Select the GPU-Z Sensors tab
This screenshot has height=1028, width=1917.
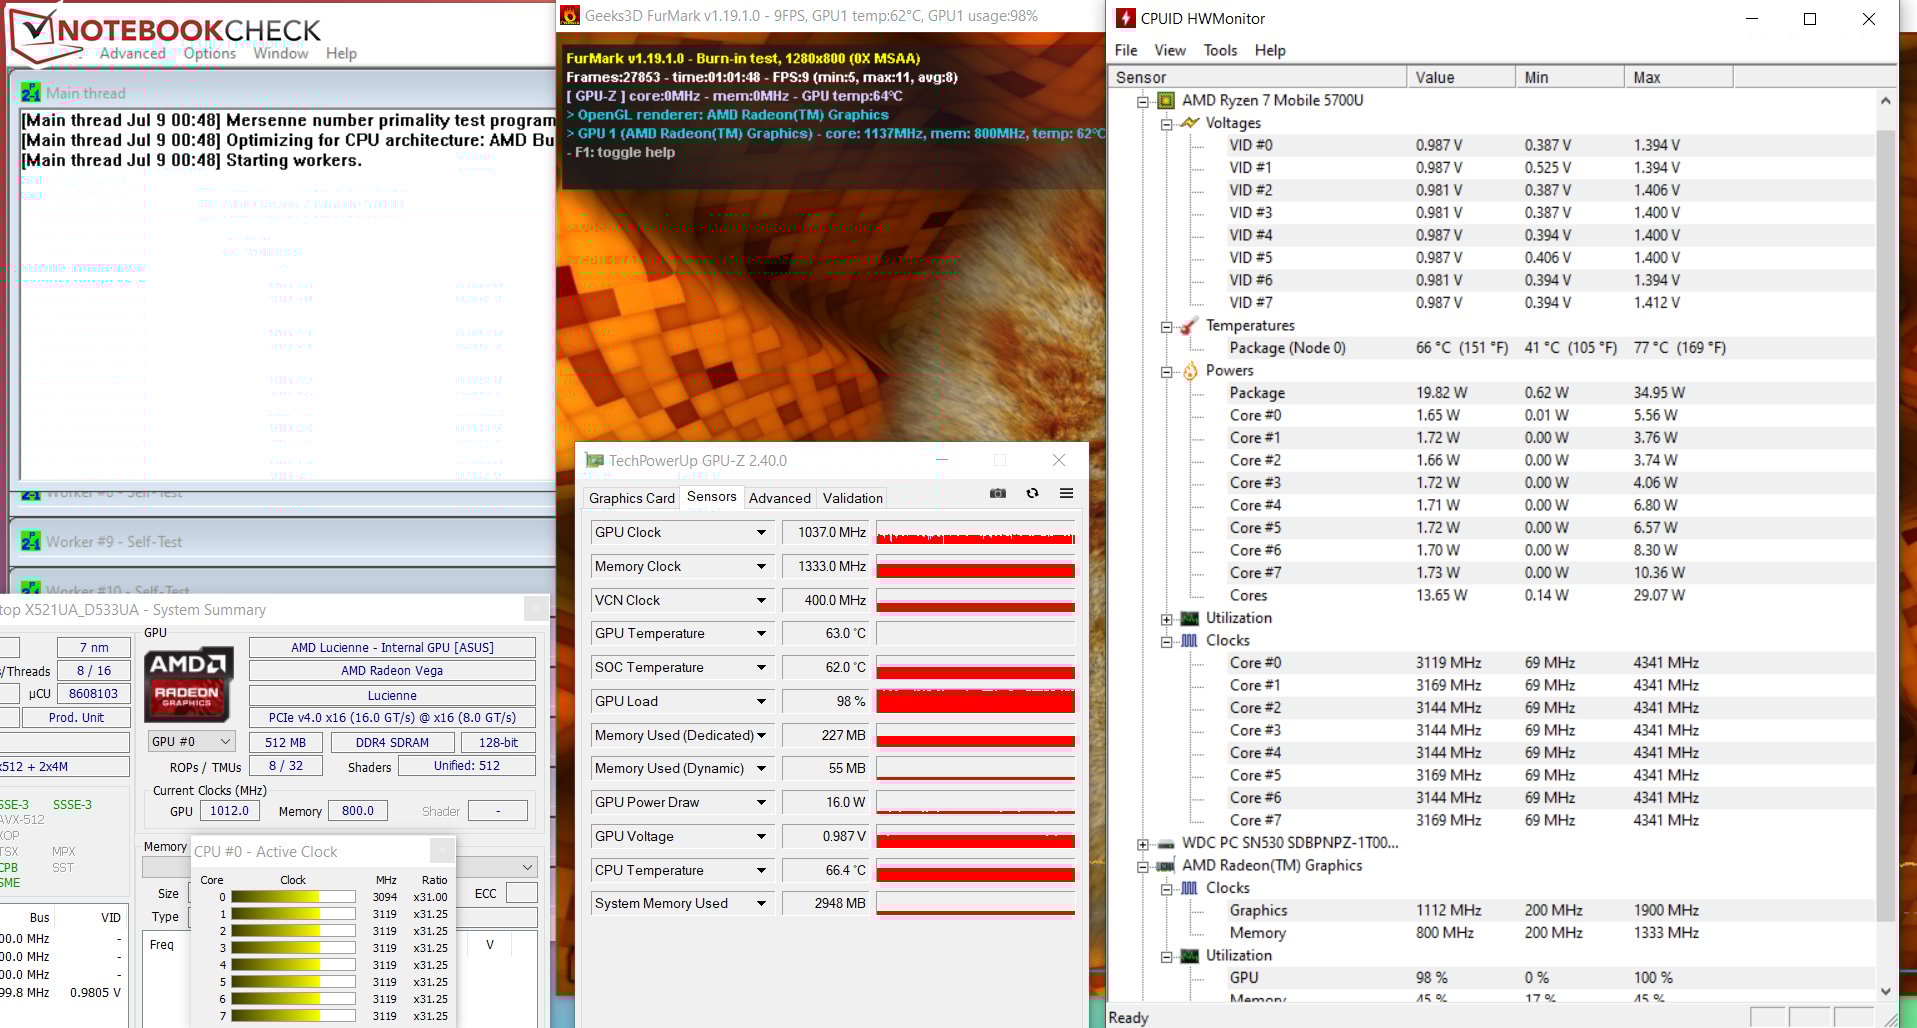pyautogui.click(x=711, y=496)
